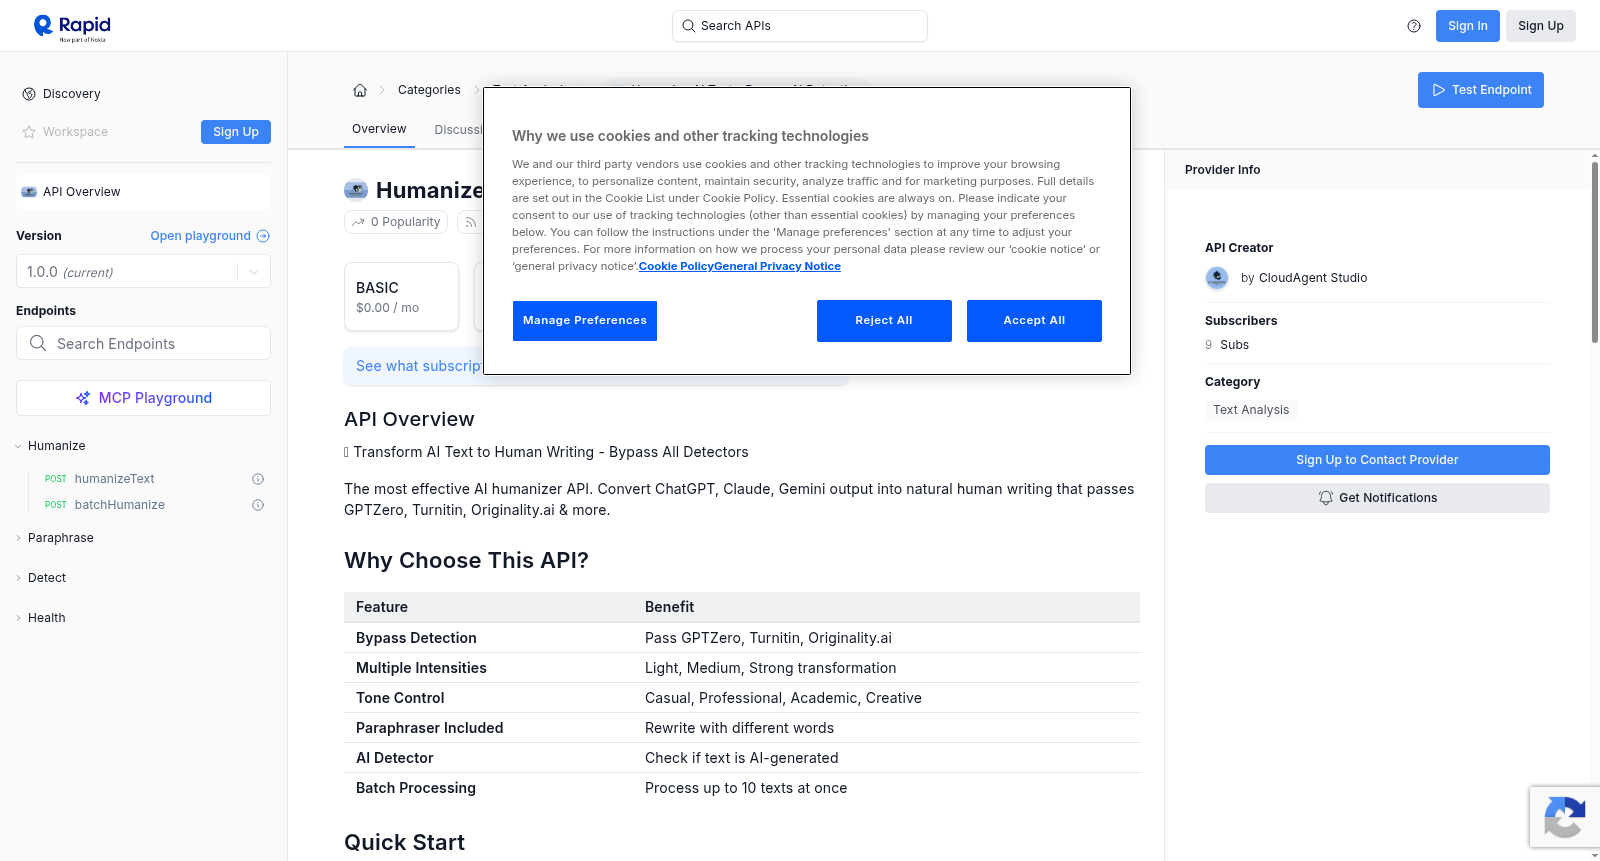Image resolution: width=1600 pixels, height=861 pixels.
Task: Click the API Overview thumbnail icon
Action: [x=29, y=192]
